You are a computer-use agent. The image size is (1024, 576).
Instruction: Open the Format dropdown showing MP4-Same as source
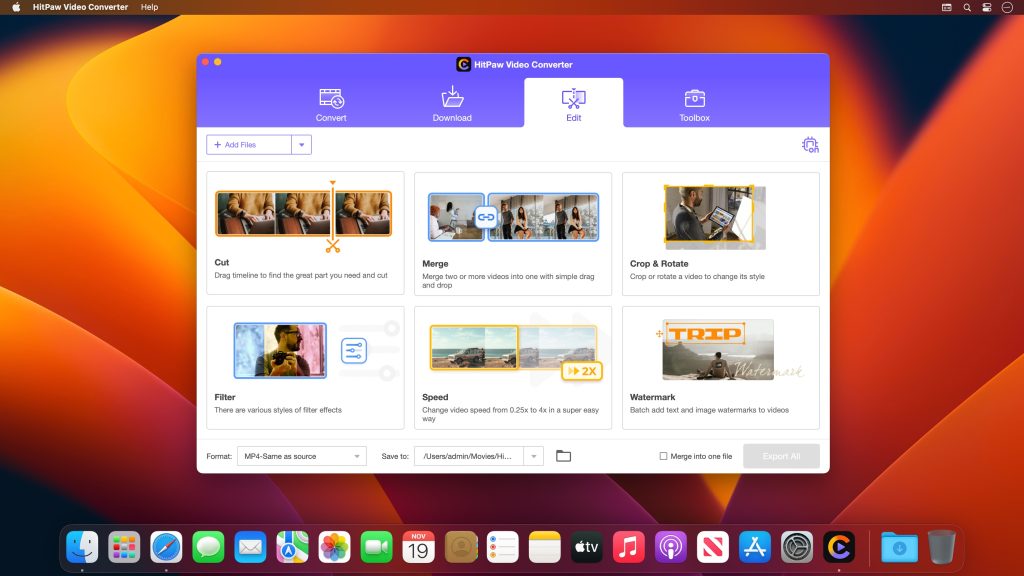pos(300,455)
